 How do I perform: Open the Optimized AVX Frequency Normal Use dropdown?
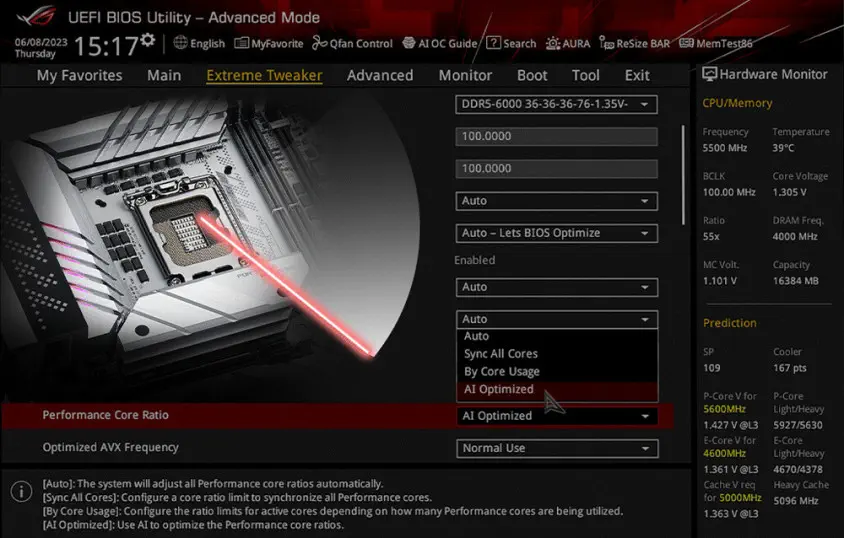[556, 448]
